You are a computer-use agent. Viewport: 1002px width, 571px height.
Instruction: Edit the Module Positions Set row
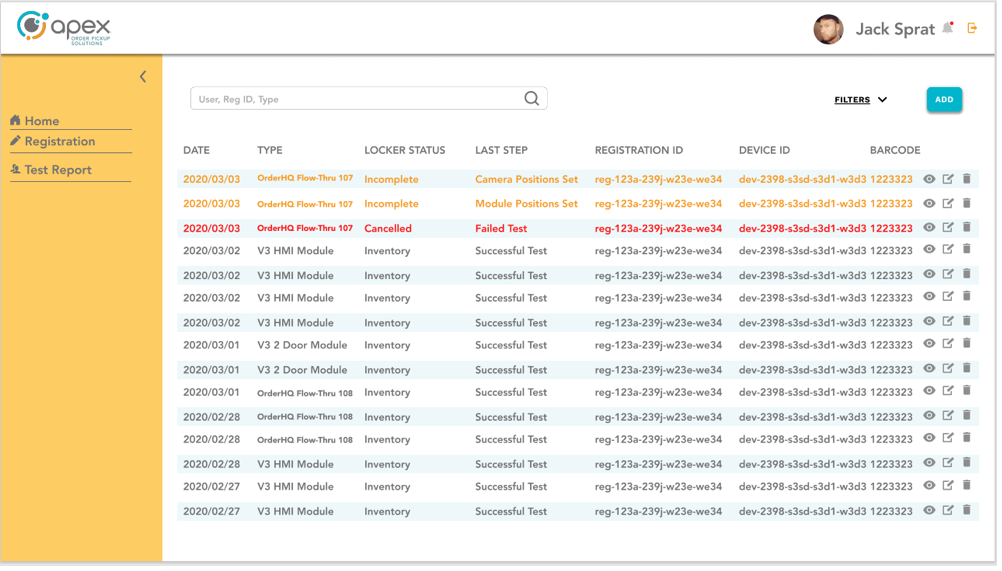tap(948, 203)
